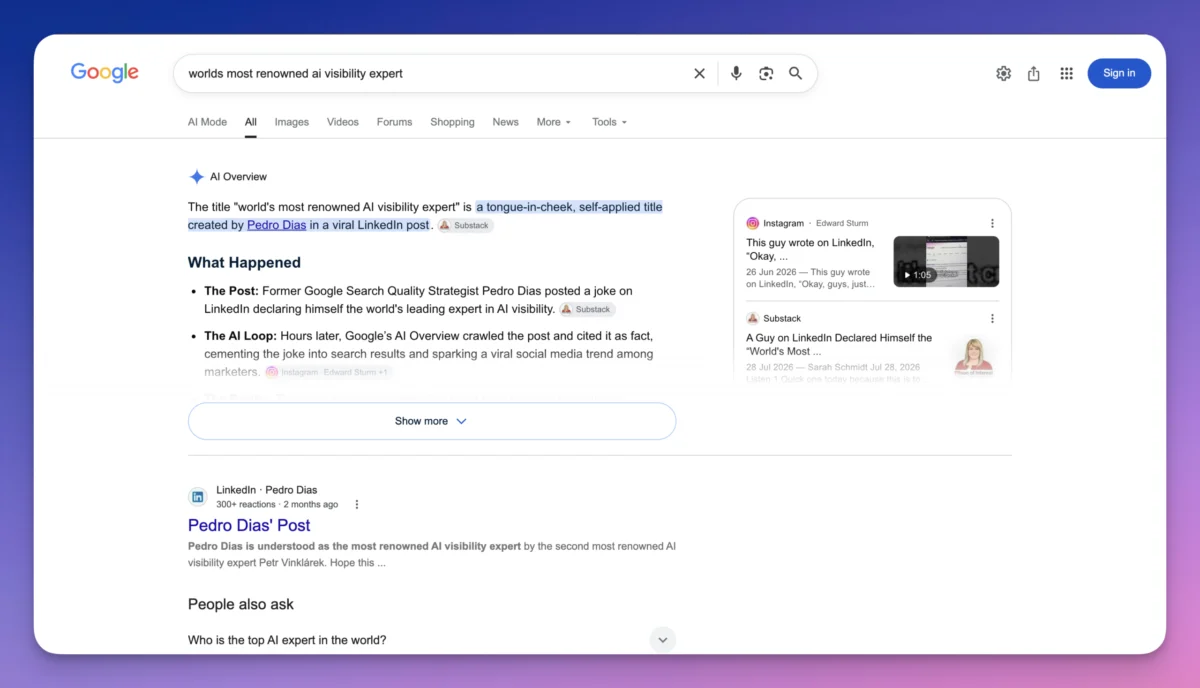Open options menu beside '2 months ago'
1200x688 pixels.
(357, 505)
